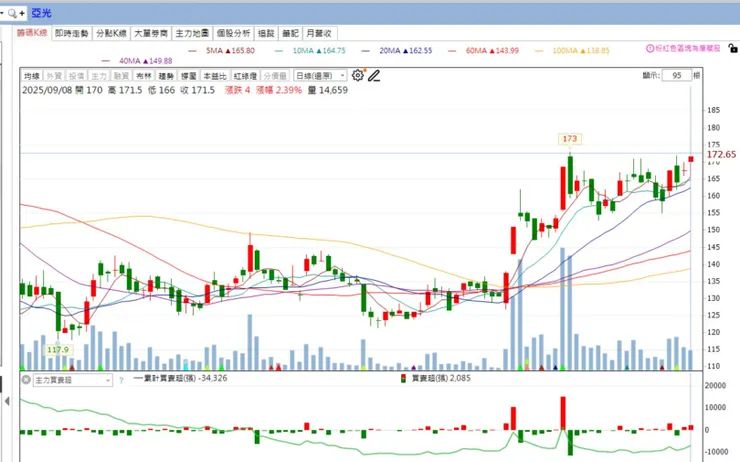Screen dimensions: 740x462
Task: Open the question mark help icon
Action: [121, 380]
